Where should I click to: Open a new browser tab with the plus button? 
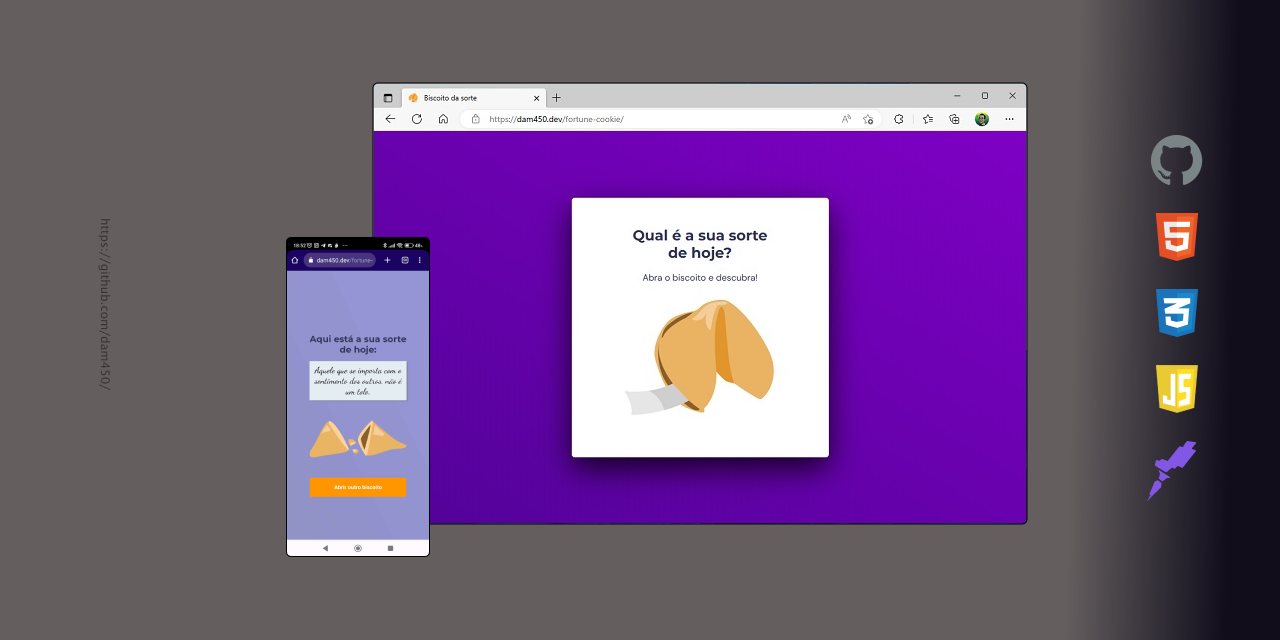[557, 97]
